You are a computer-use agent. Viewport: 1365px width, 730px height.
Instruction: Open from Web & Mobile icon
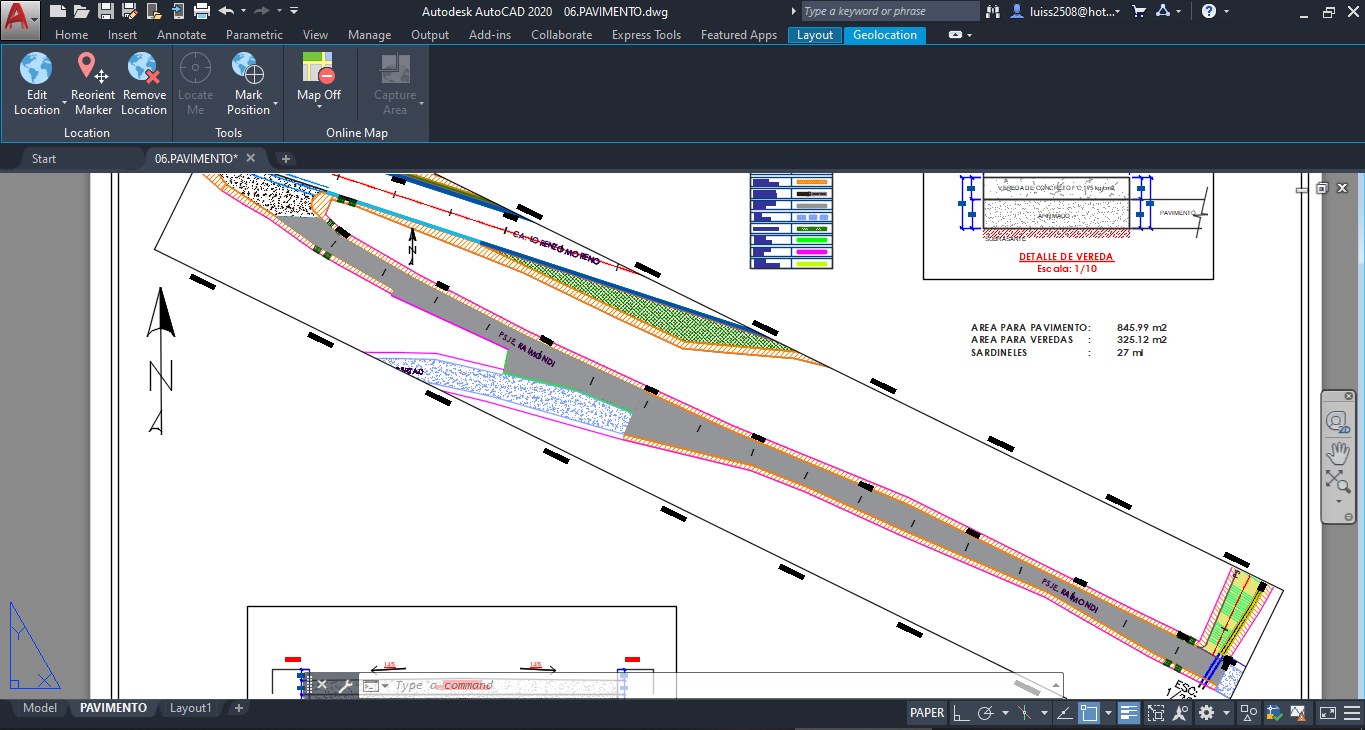point(154,11)
